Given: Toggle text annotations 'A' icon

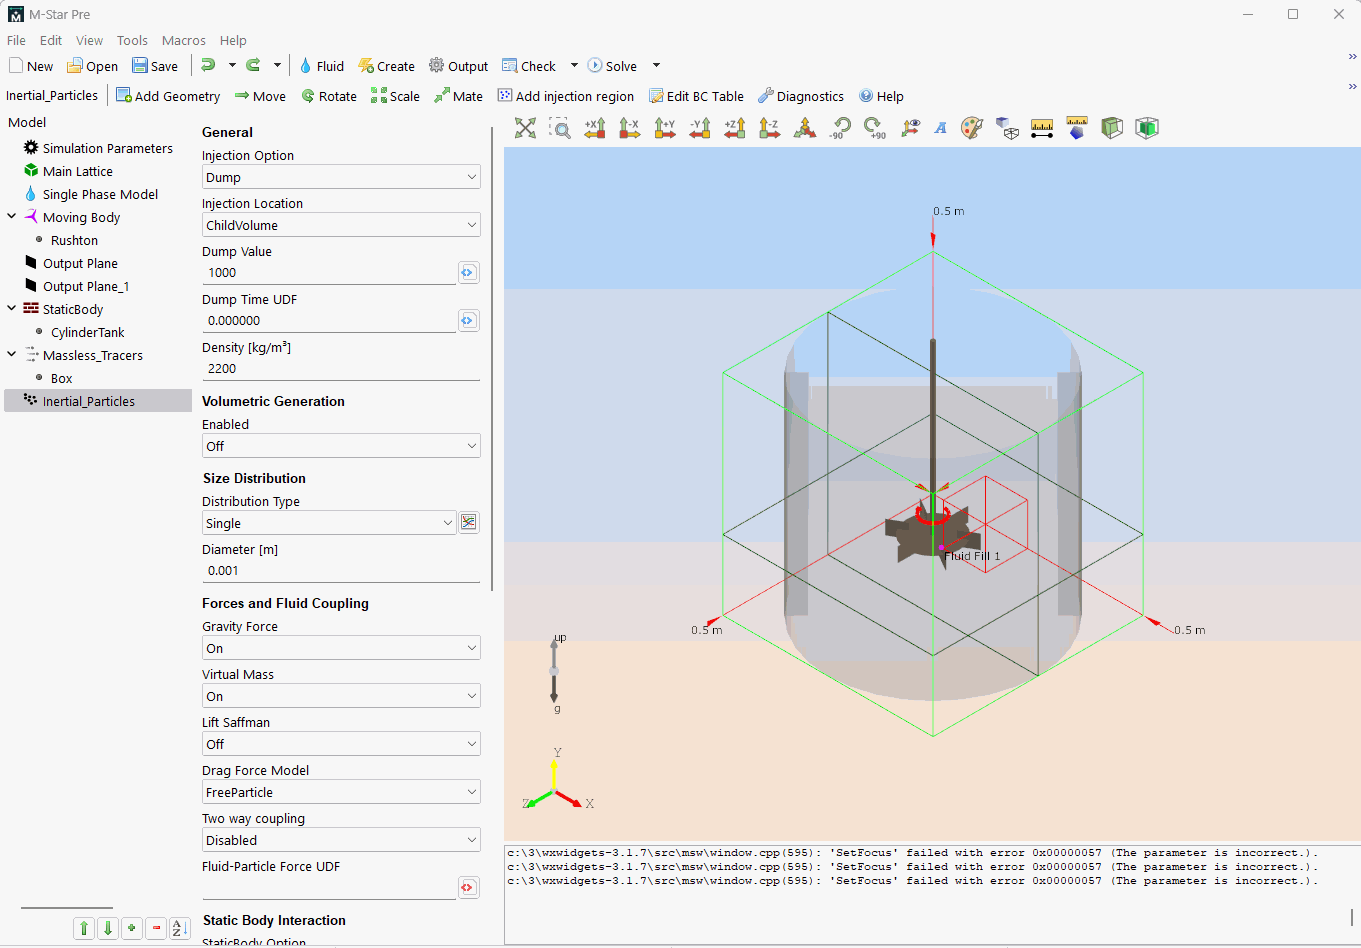Looking at the screenshot, I should [x=941, y=128].
